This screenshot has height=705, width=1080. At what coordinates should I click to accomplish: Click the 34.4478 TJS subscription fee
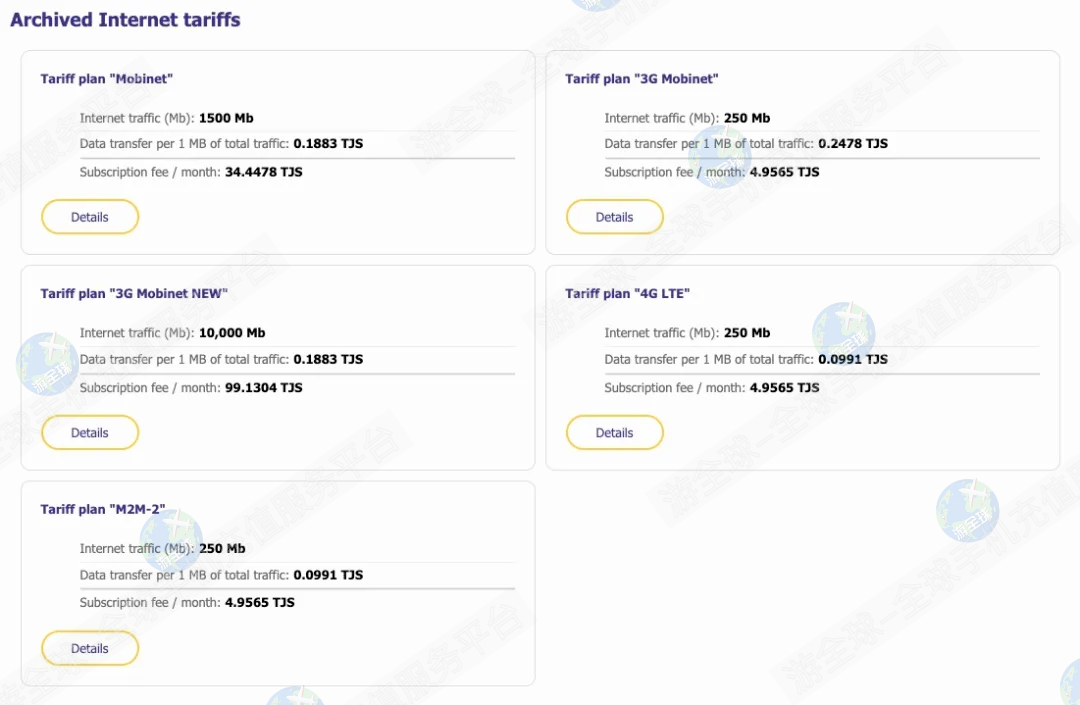[x=263, y=172]
